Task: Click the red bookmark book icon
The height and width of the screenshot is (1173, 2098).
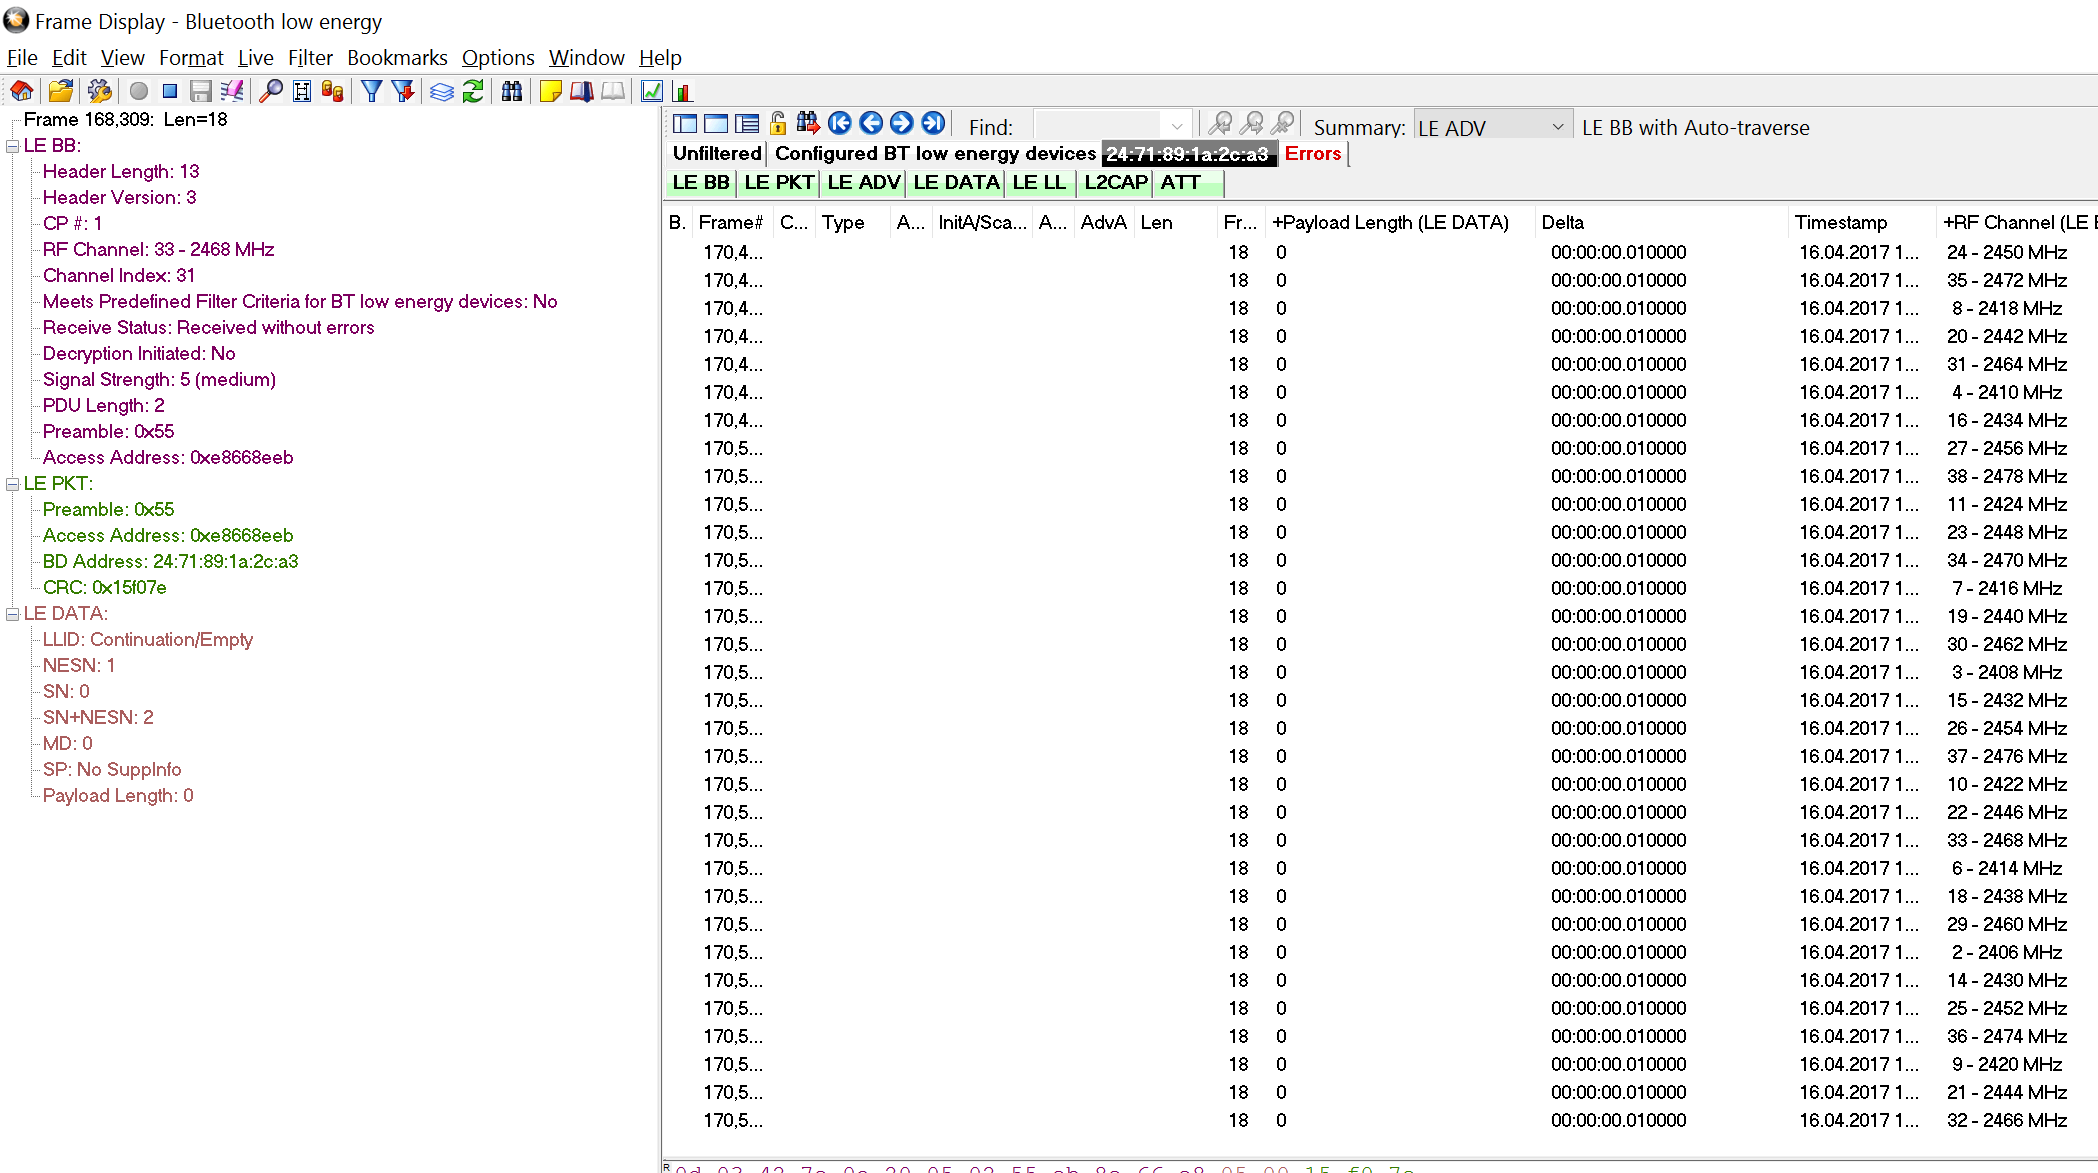Action: tap(582, 92)
